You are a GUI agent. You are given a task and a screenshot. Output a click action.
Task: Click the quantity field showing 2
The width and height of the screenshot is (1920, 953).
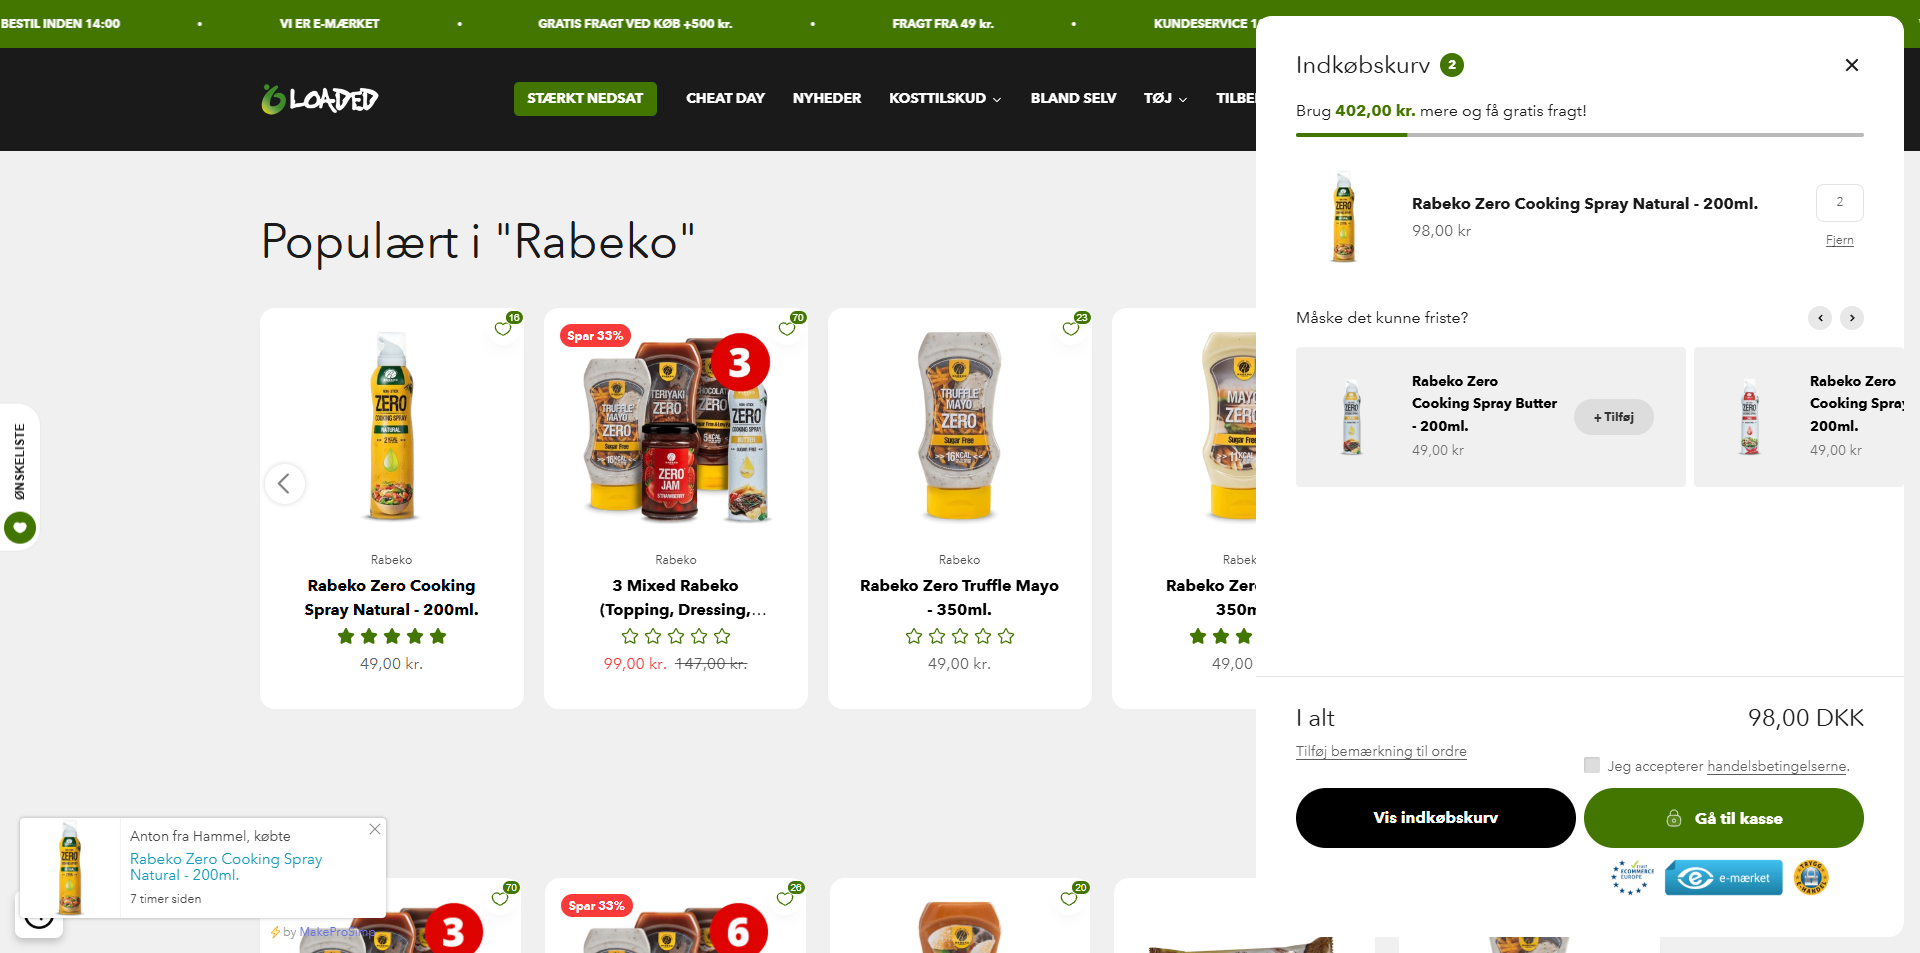pyautogui.click(x=1839, y=202)
